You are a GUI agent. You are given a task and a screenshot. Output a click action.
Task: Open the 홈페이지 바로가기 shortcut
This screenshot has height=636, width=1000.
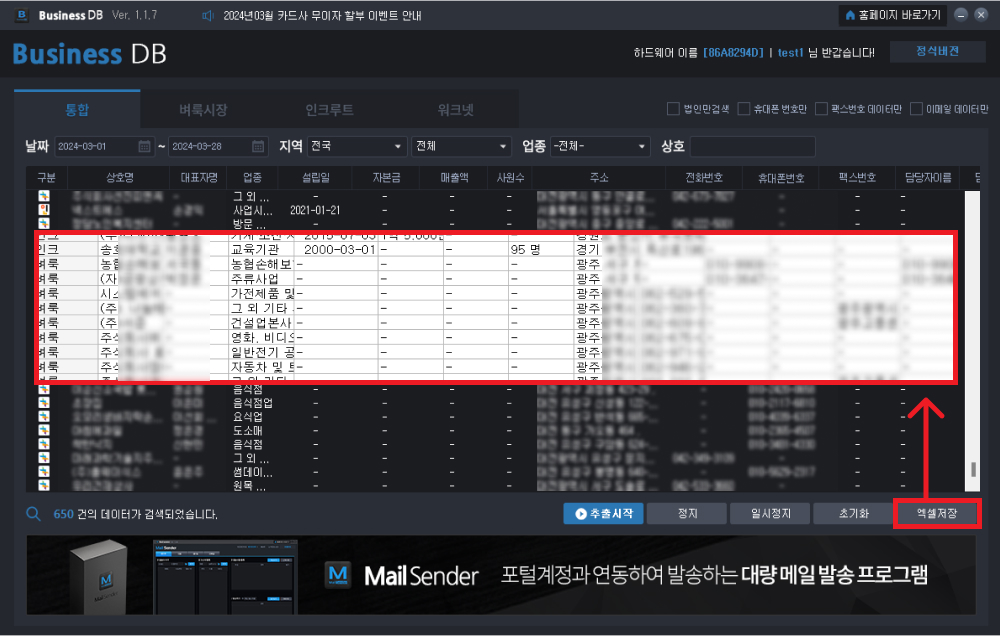pos(893,15)
